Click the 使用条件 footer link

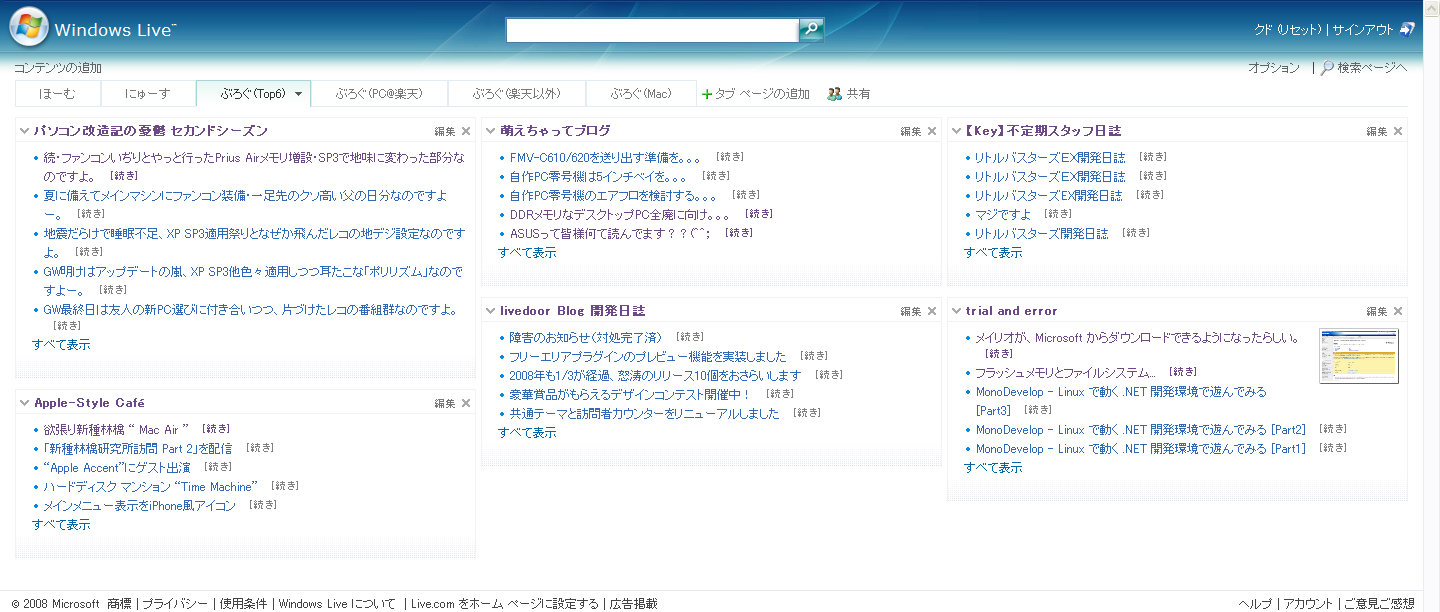click(x=244, y=604)
